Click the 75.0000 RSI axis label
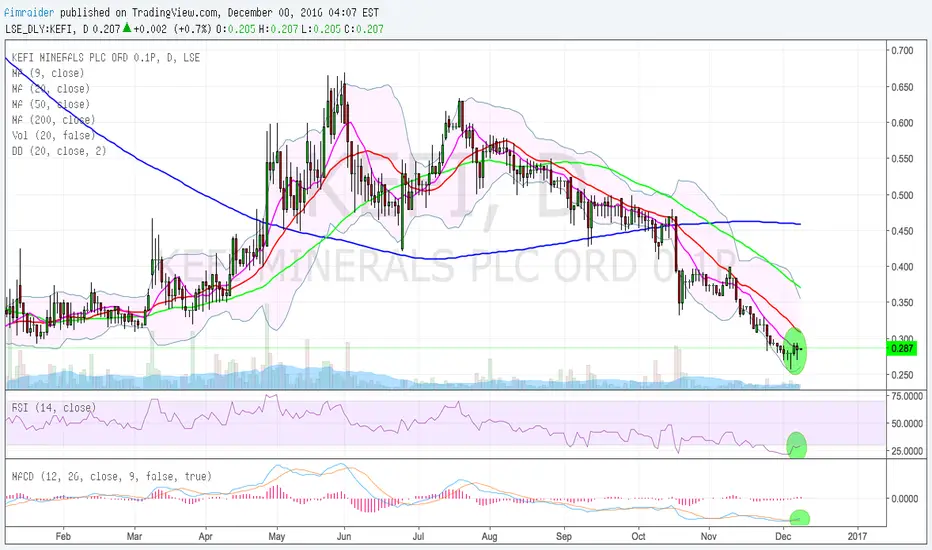Screen dimensions: 932x550 (x=906, y=396)
